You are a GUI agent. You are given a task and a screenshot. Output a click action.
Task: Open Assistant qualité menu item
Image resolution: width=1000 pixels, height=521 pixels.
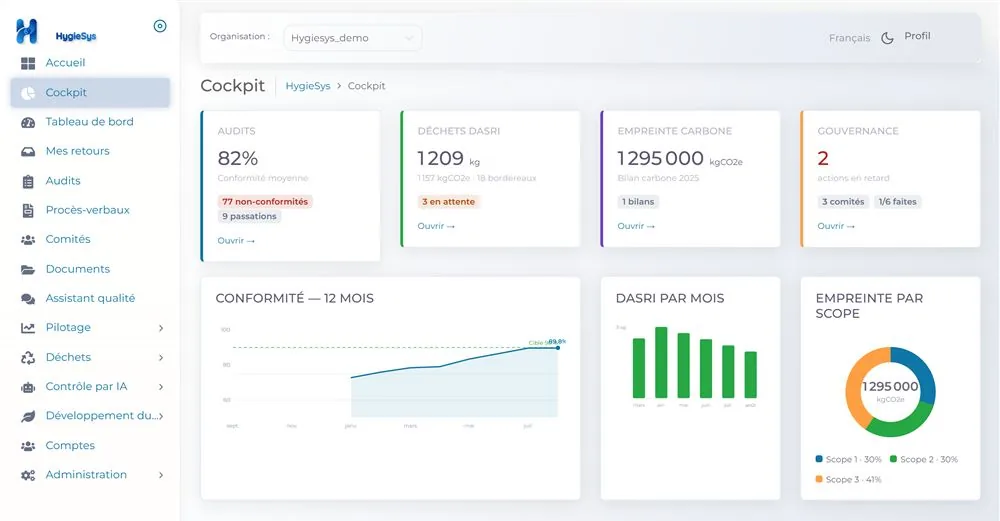tap(91, 298)
